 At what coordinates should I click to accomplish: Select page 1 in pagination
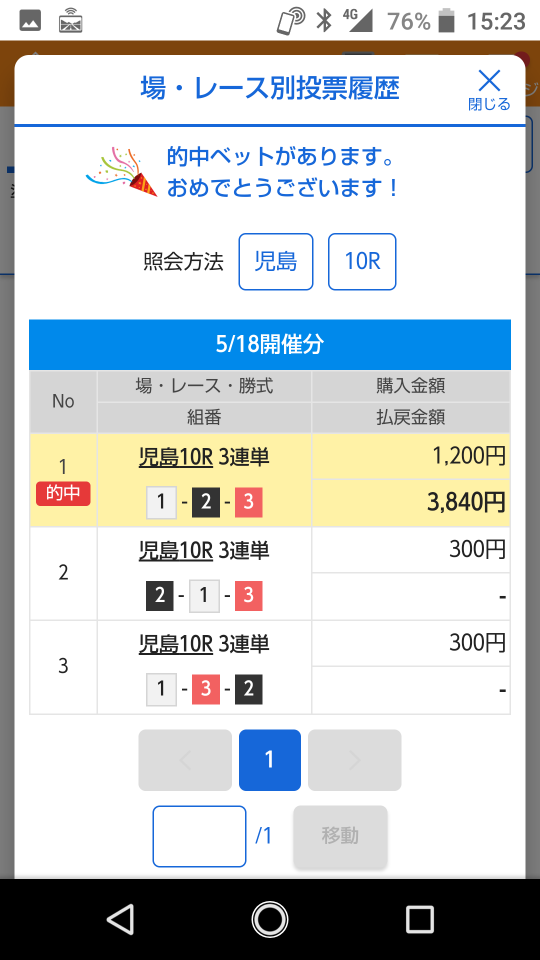[x=269, y=760]
